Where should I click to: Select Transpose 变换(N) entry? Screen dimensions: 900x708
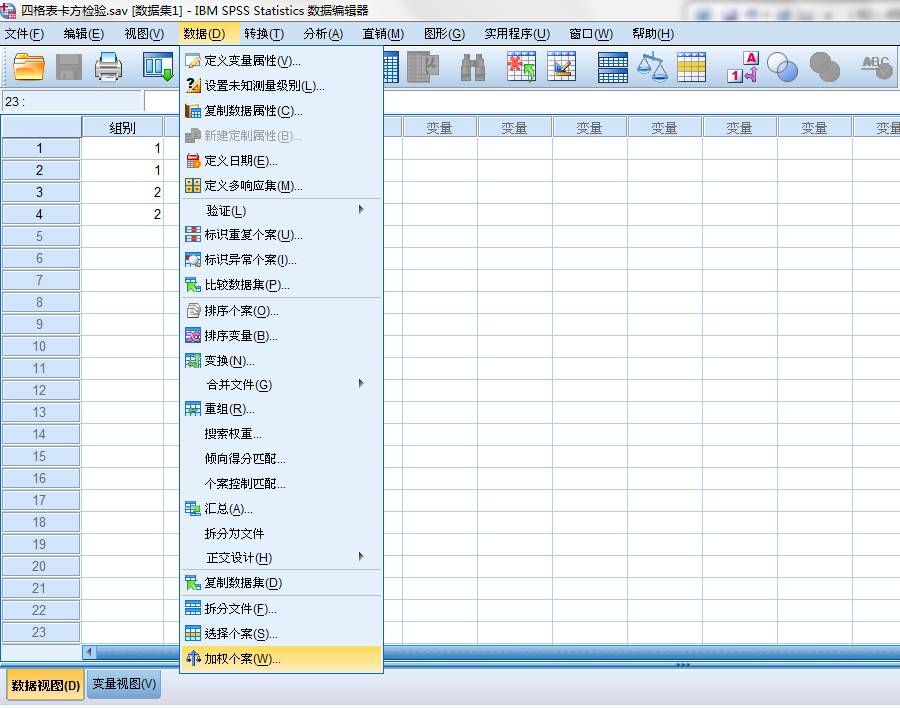coord(281,361)
